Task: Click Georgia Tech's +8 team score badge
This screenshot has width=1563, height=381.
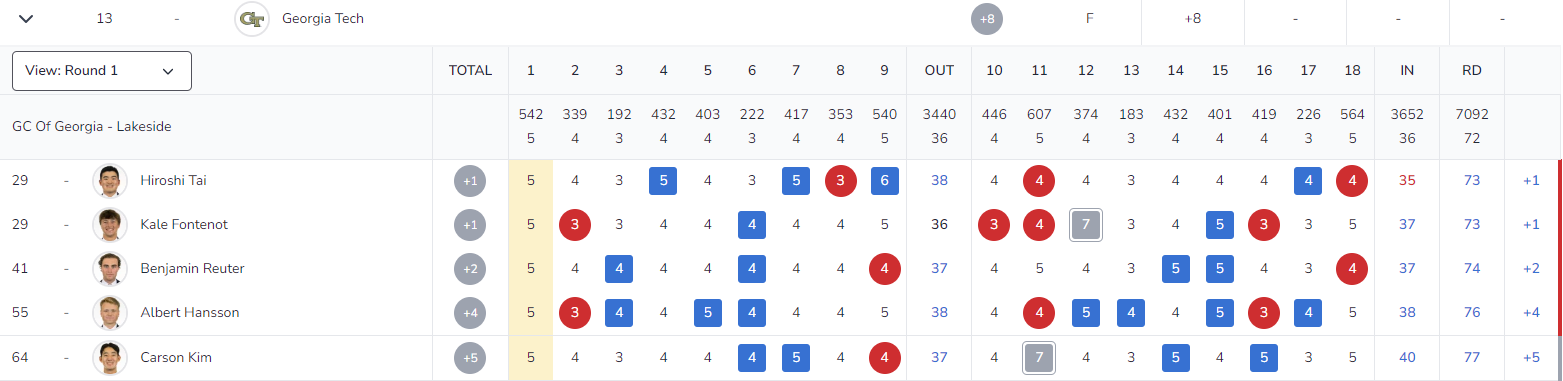Action: [x=987, y=19]
